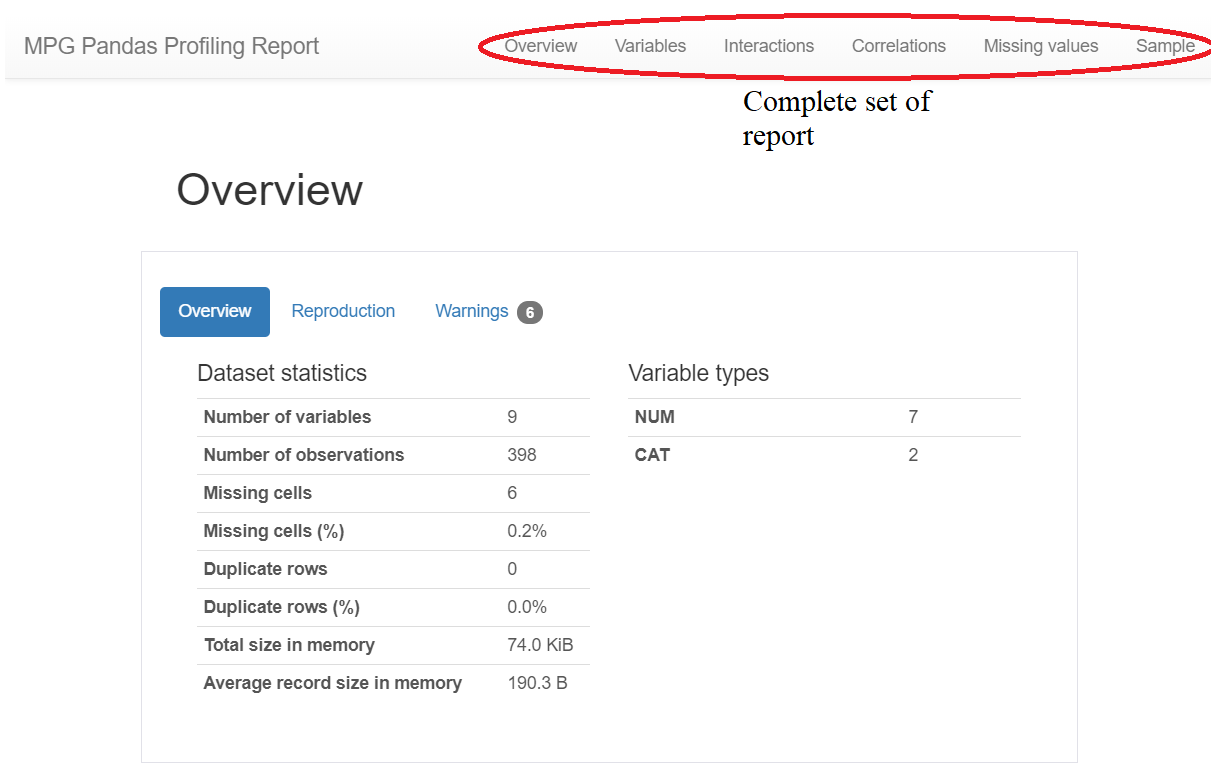Go to the Missing values section
Viewport: 1211px width, 772px height.
pyautogui.click(x=1039, y=46)
